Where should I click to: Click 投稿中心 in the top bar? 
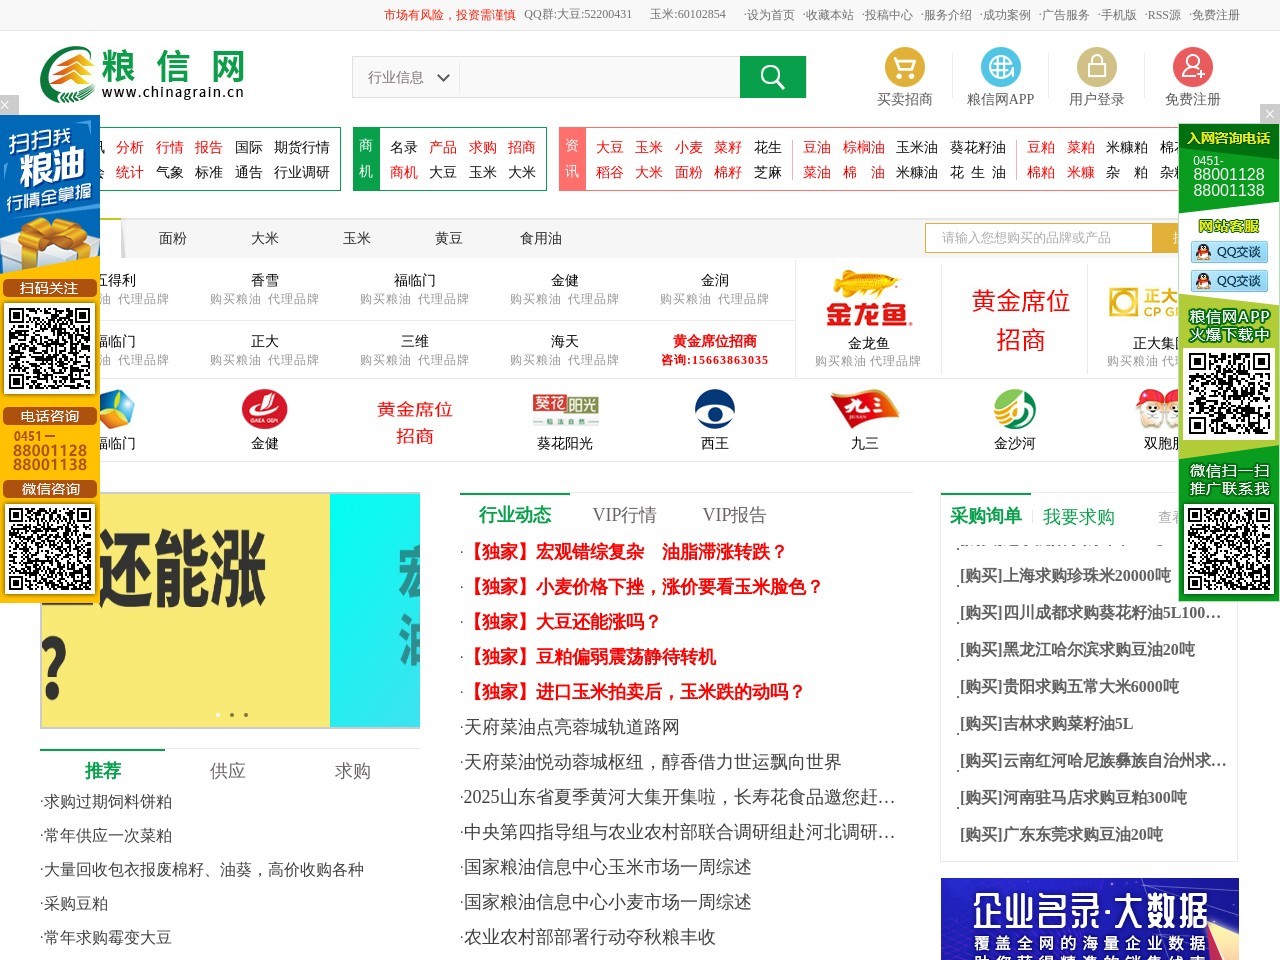(x=887, y=15)
